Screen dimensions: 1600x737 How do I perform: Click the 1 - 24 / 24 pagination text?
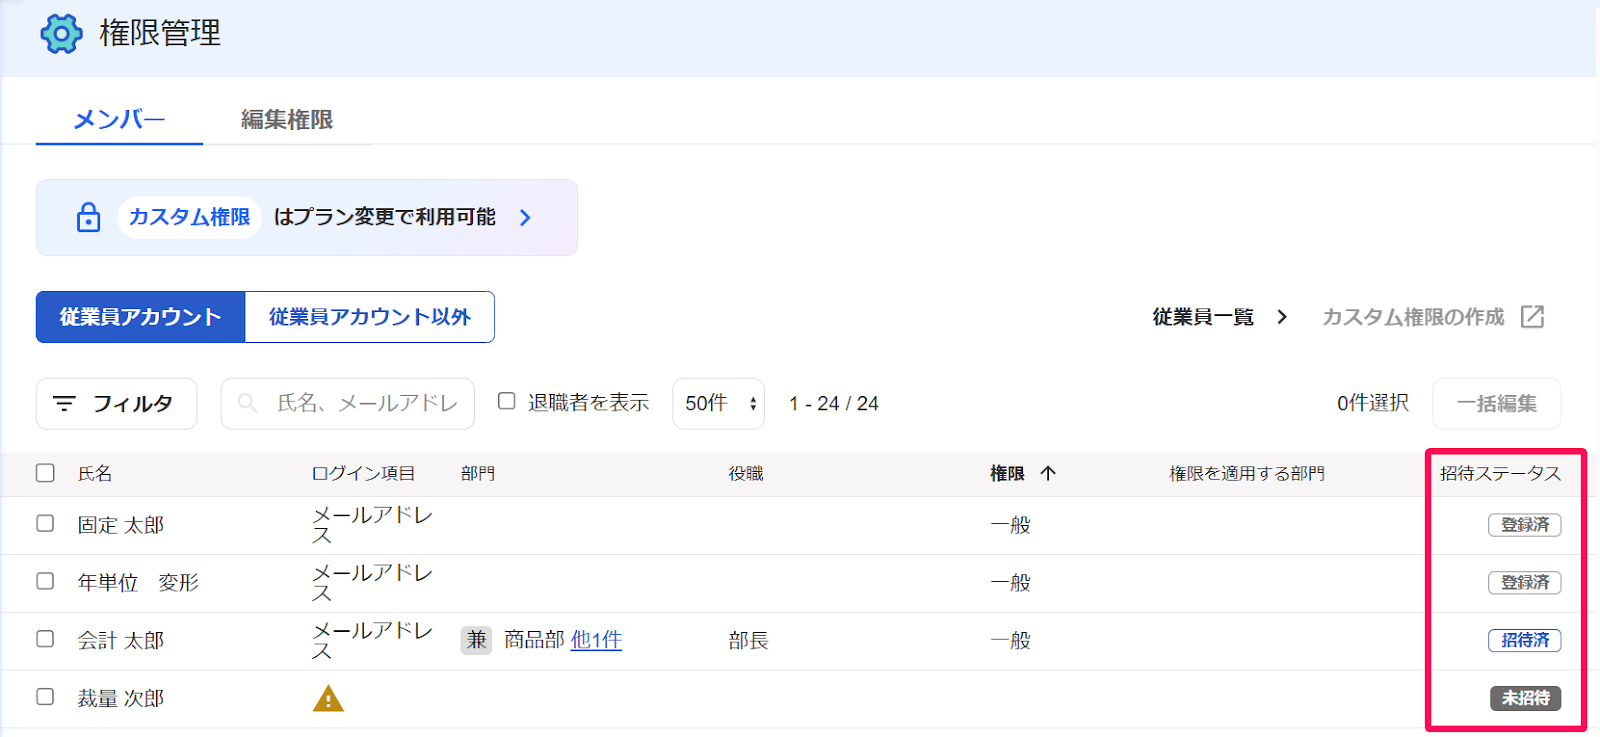pos(834,404)
